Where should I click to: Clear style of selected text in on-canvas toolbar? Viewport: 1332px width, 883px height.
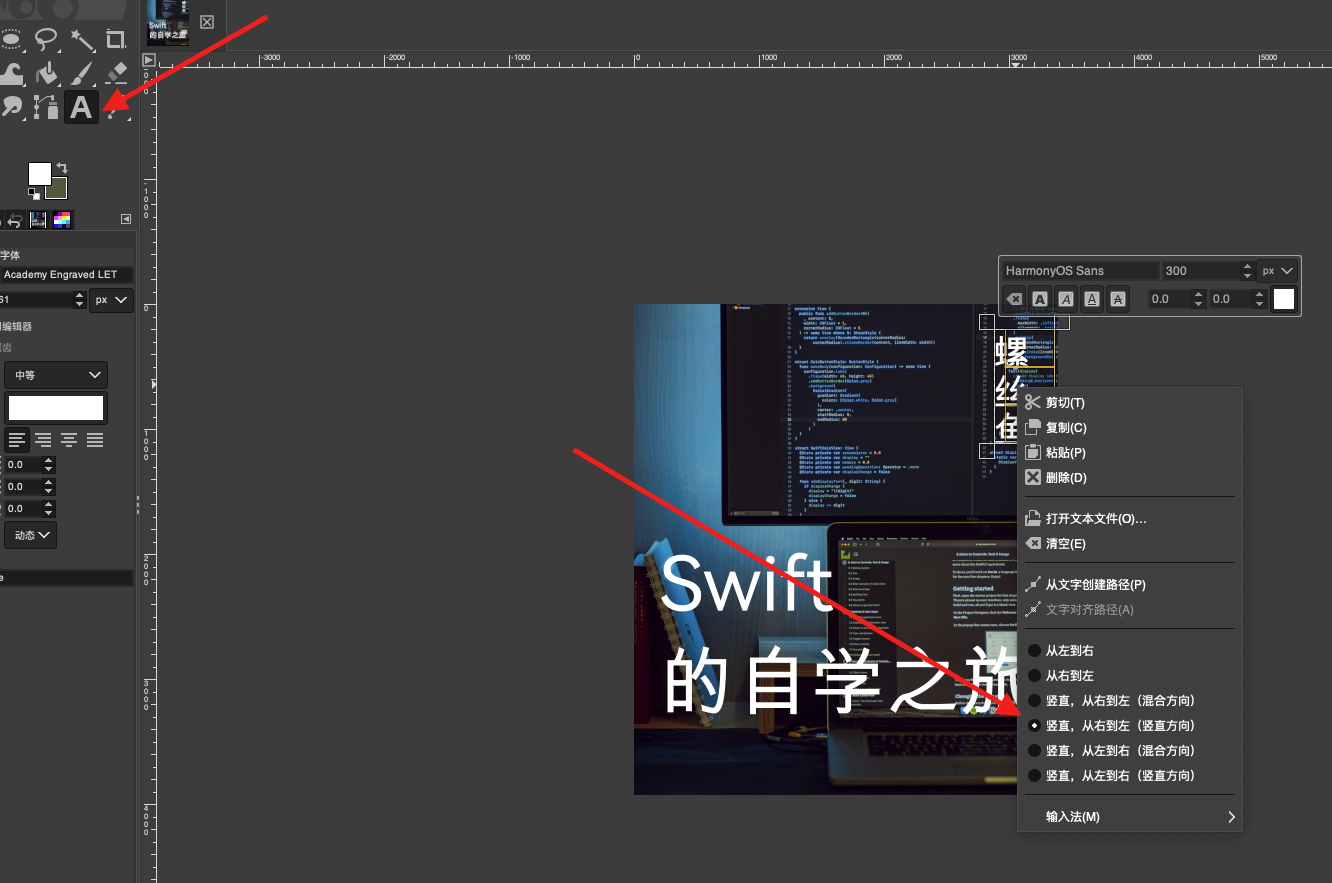pos(1013,299)
